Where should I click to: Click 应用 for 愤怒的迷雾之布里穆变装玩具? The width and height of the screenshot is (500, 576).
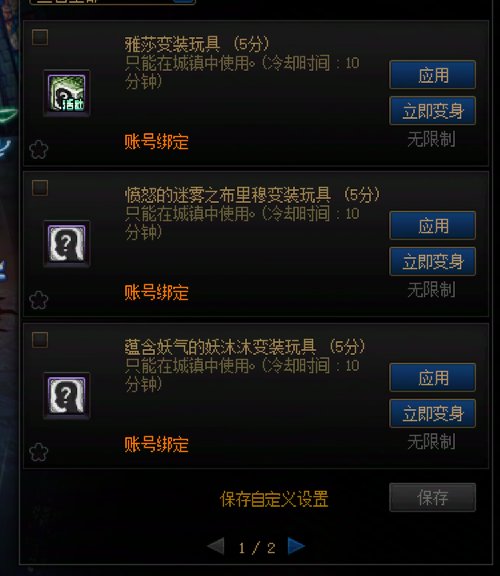[x=432, y=226]
